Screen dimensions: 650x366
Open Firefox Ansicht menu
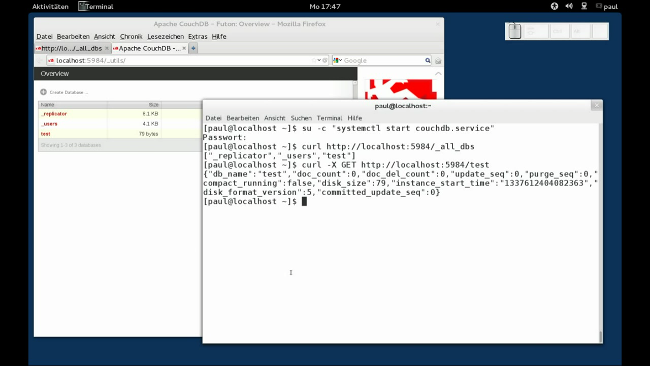pyautogui.click(x=104, y=36)
